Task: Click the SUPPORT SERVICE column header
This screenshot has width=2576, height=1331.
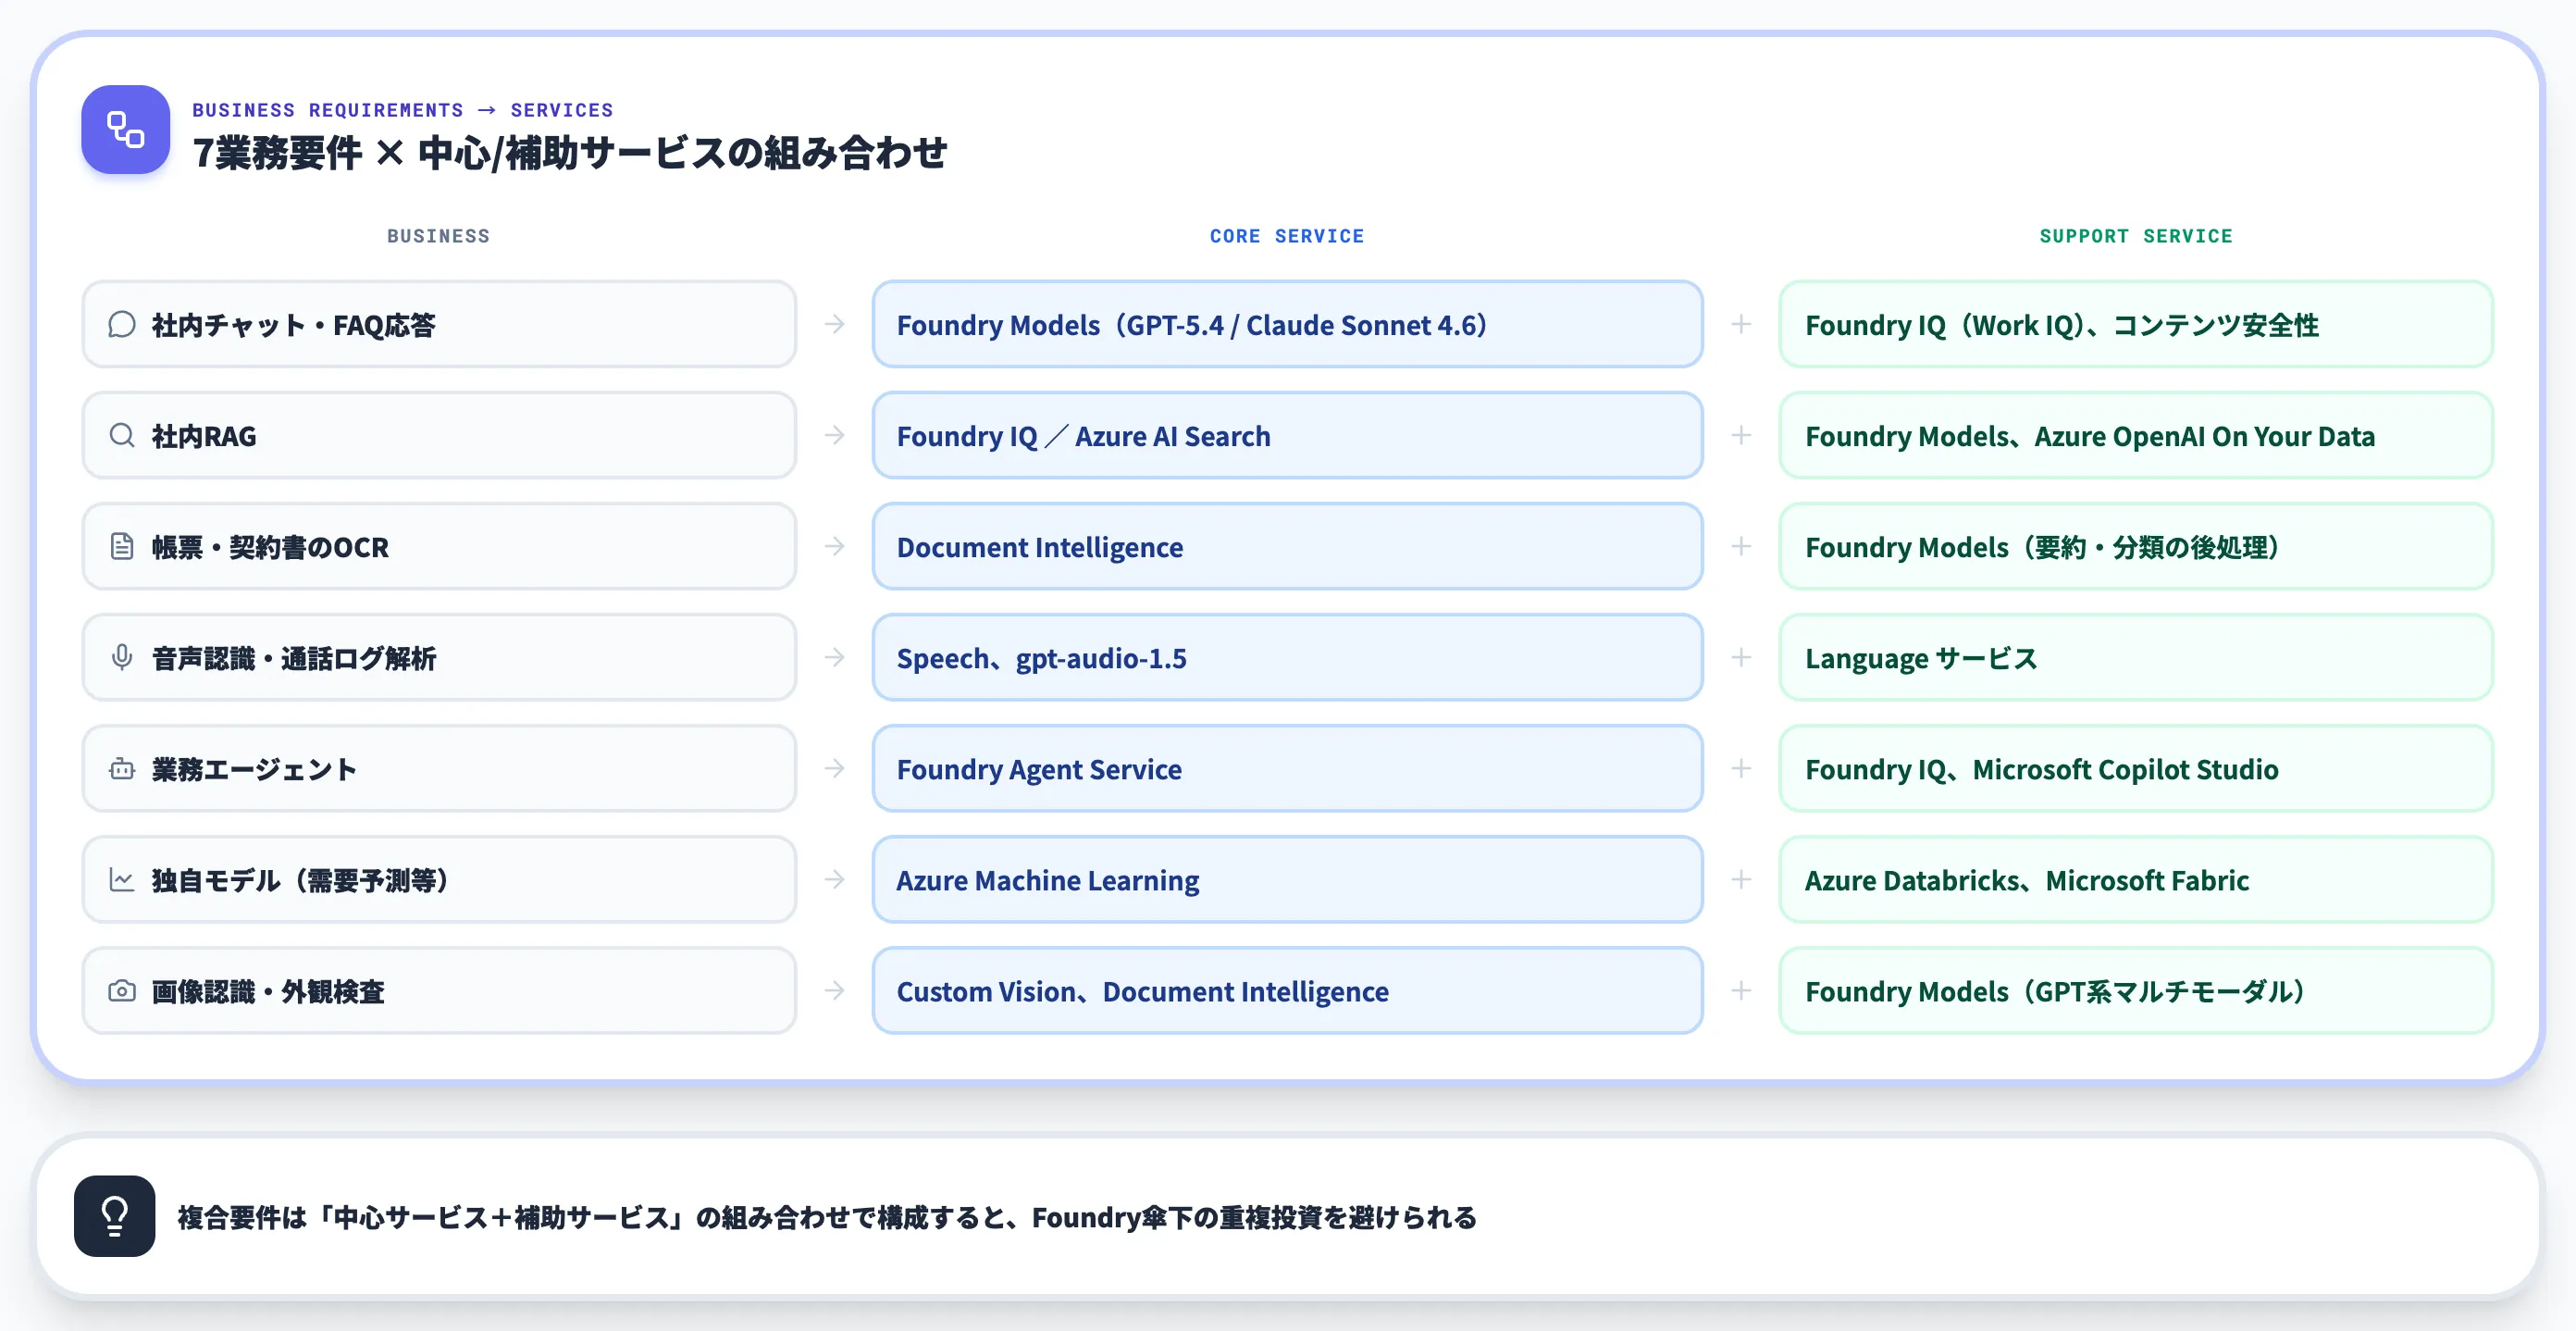Action: (2136, 236)
